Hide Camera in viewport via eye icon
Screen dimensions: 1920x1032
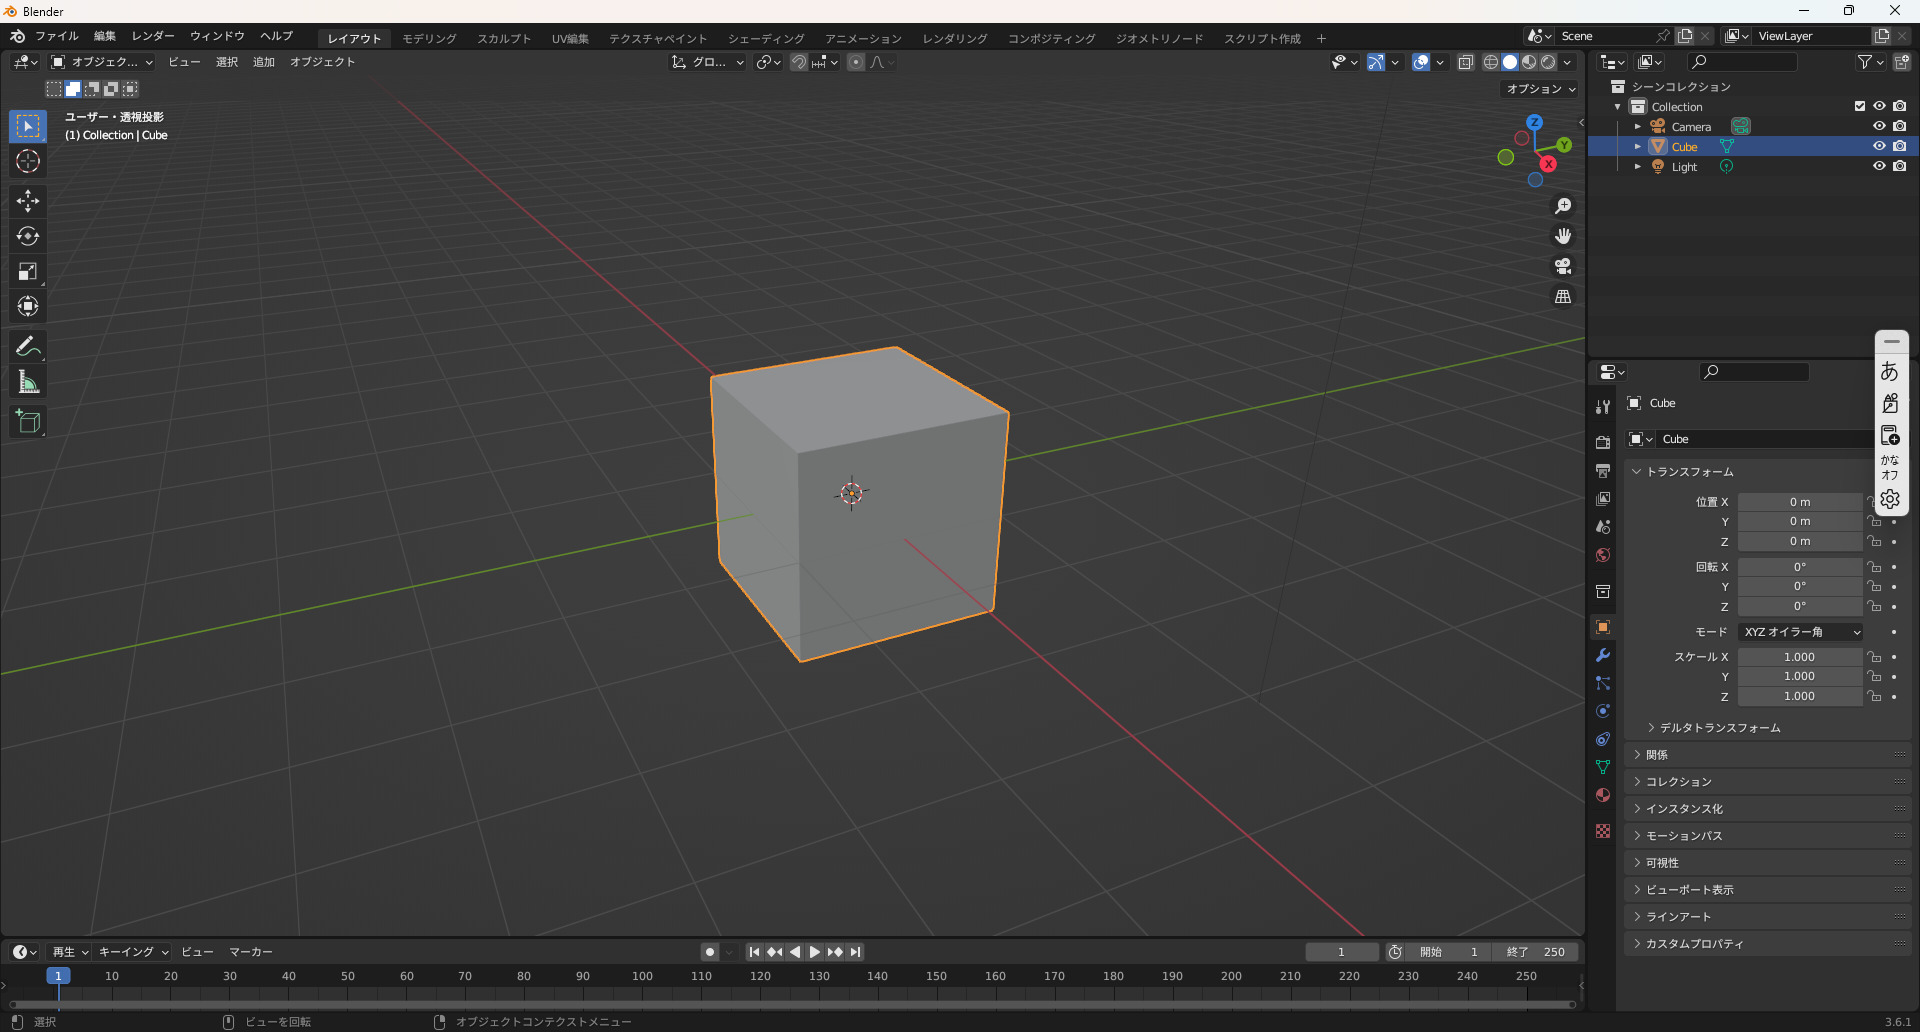click(1879, 126)
